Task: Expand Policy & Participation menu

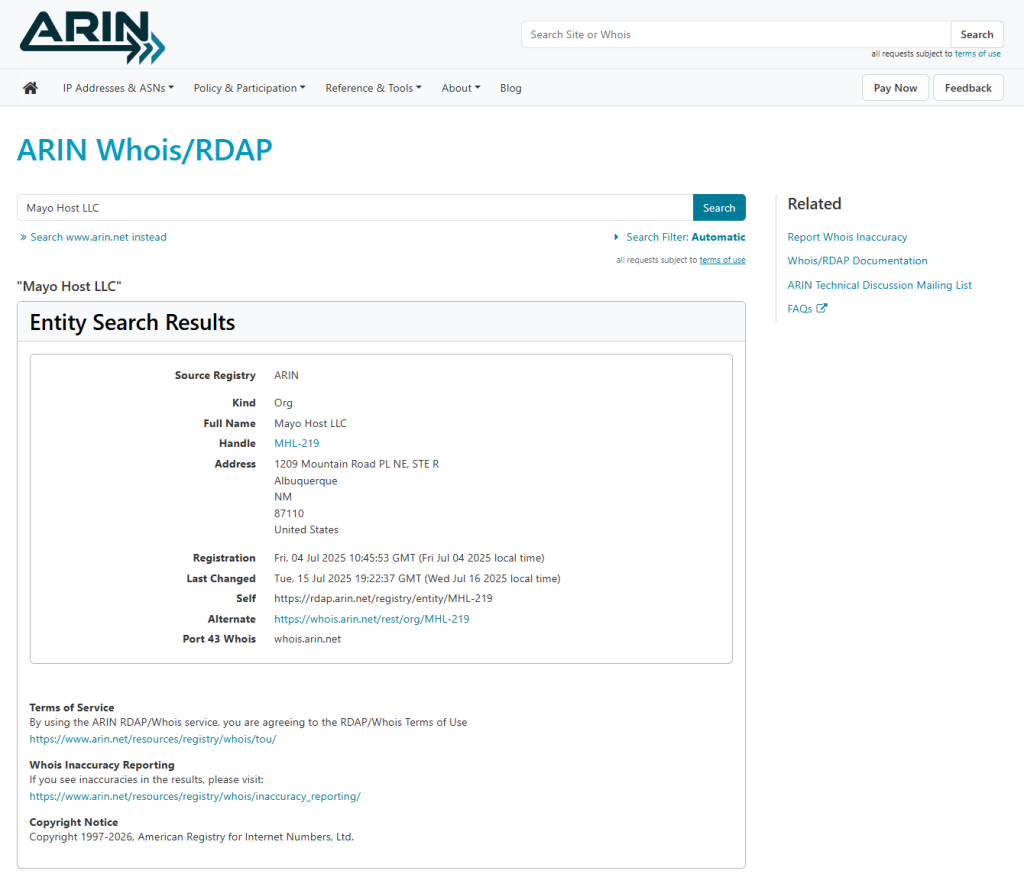Action: (249, 88)
